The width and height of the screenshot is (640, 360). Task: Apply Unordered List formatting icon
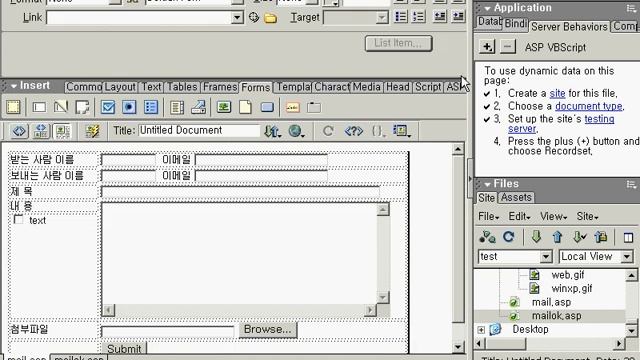(401, 17)
